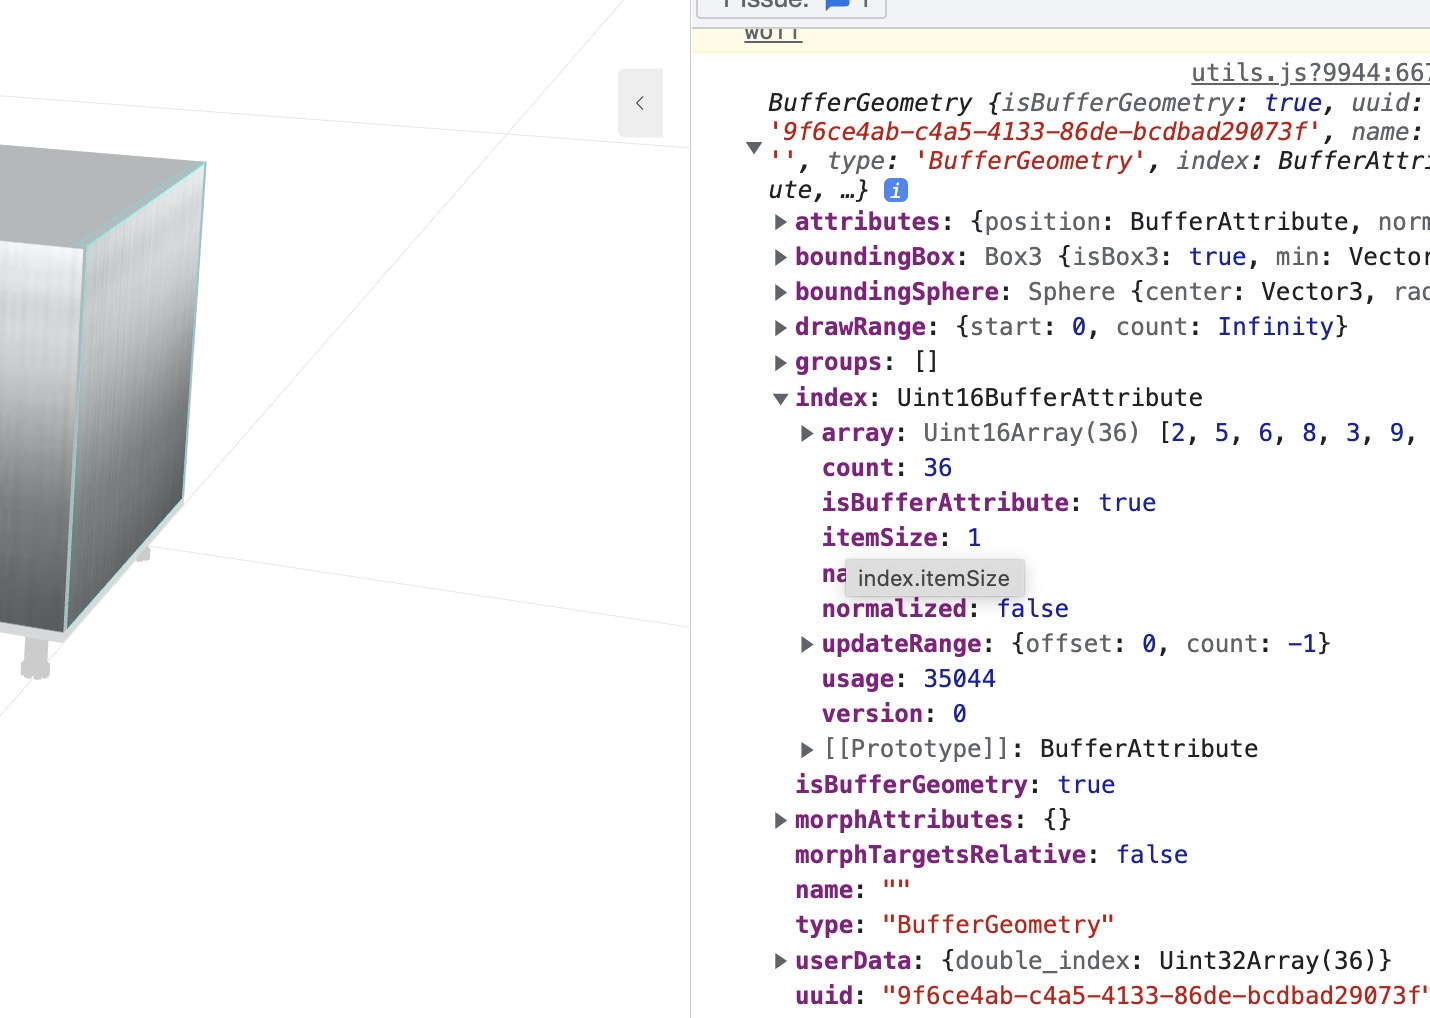Expand the morphAttributes property

coord(781,820)
